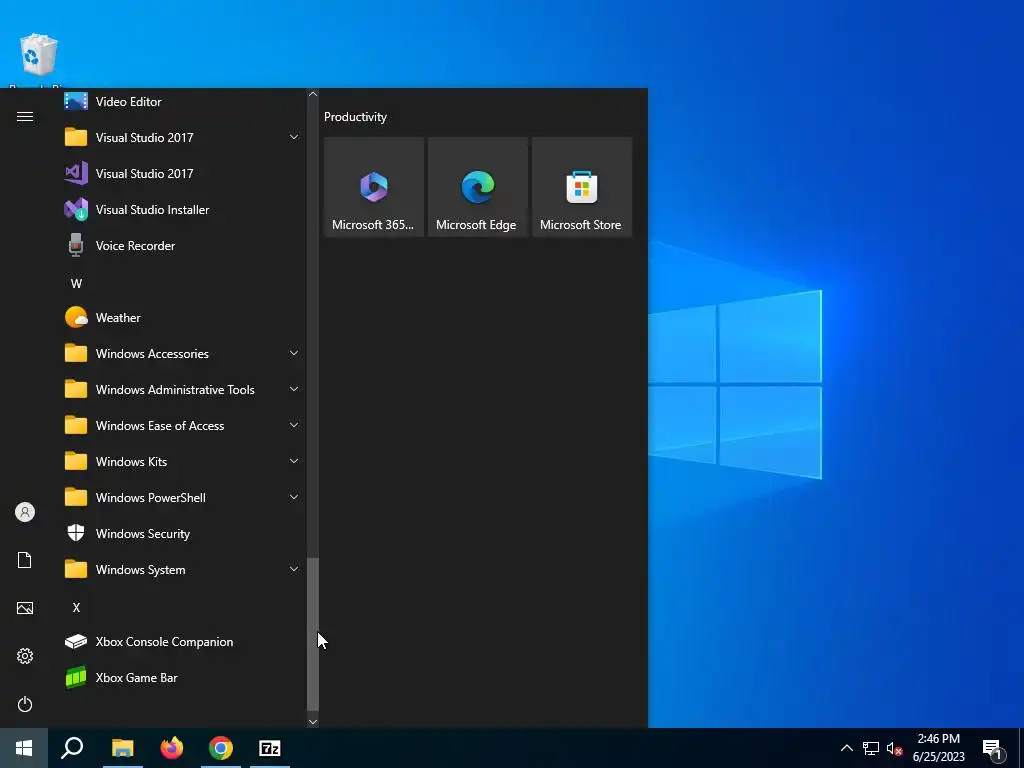
Task: Expand the Visual Studio 2017 folder chevron
Action: [x=294, y=137]
